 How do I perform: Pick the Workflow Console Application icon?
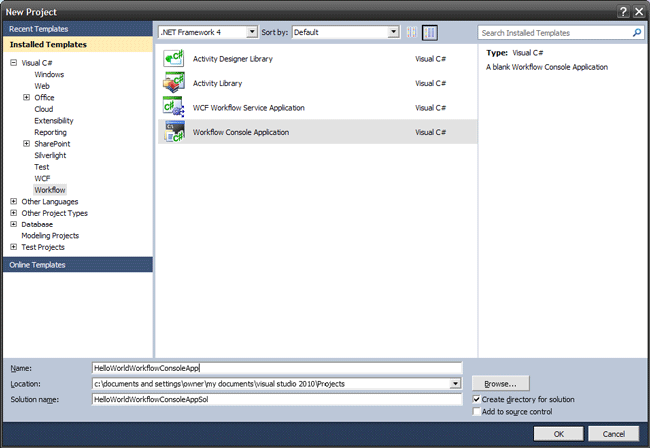point(174,132)
